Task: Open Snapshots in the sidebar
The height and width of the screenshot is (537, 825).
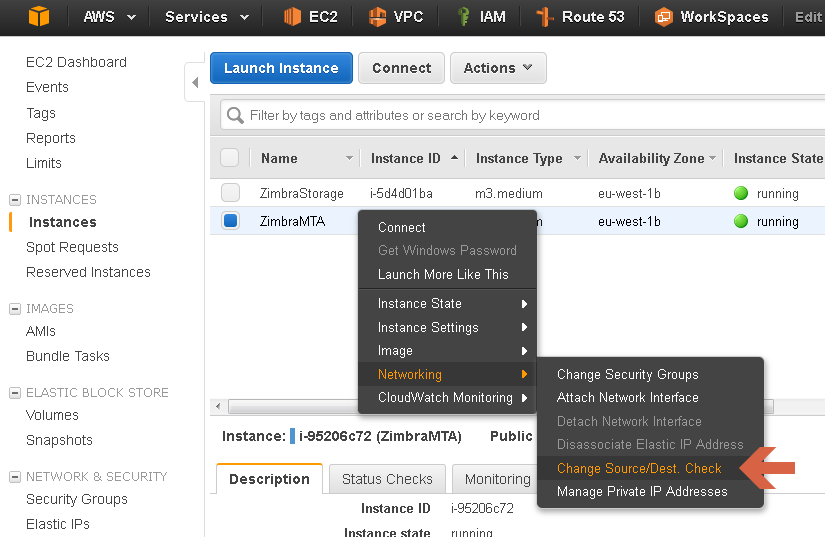Action: (x=59, y=440)
